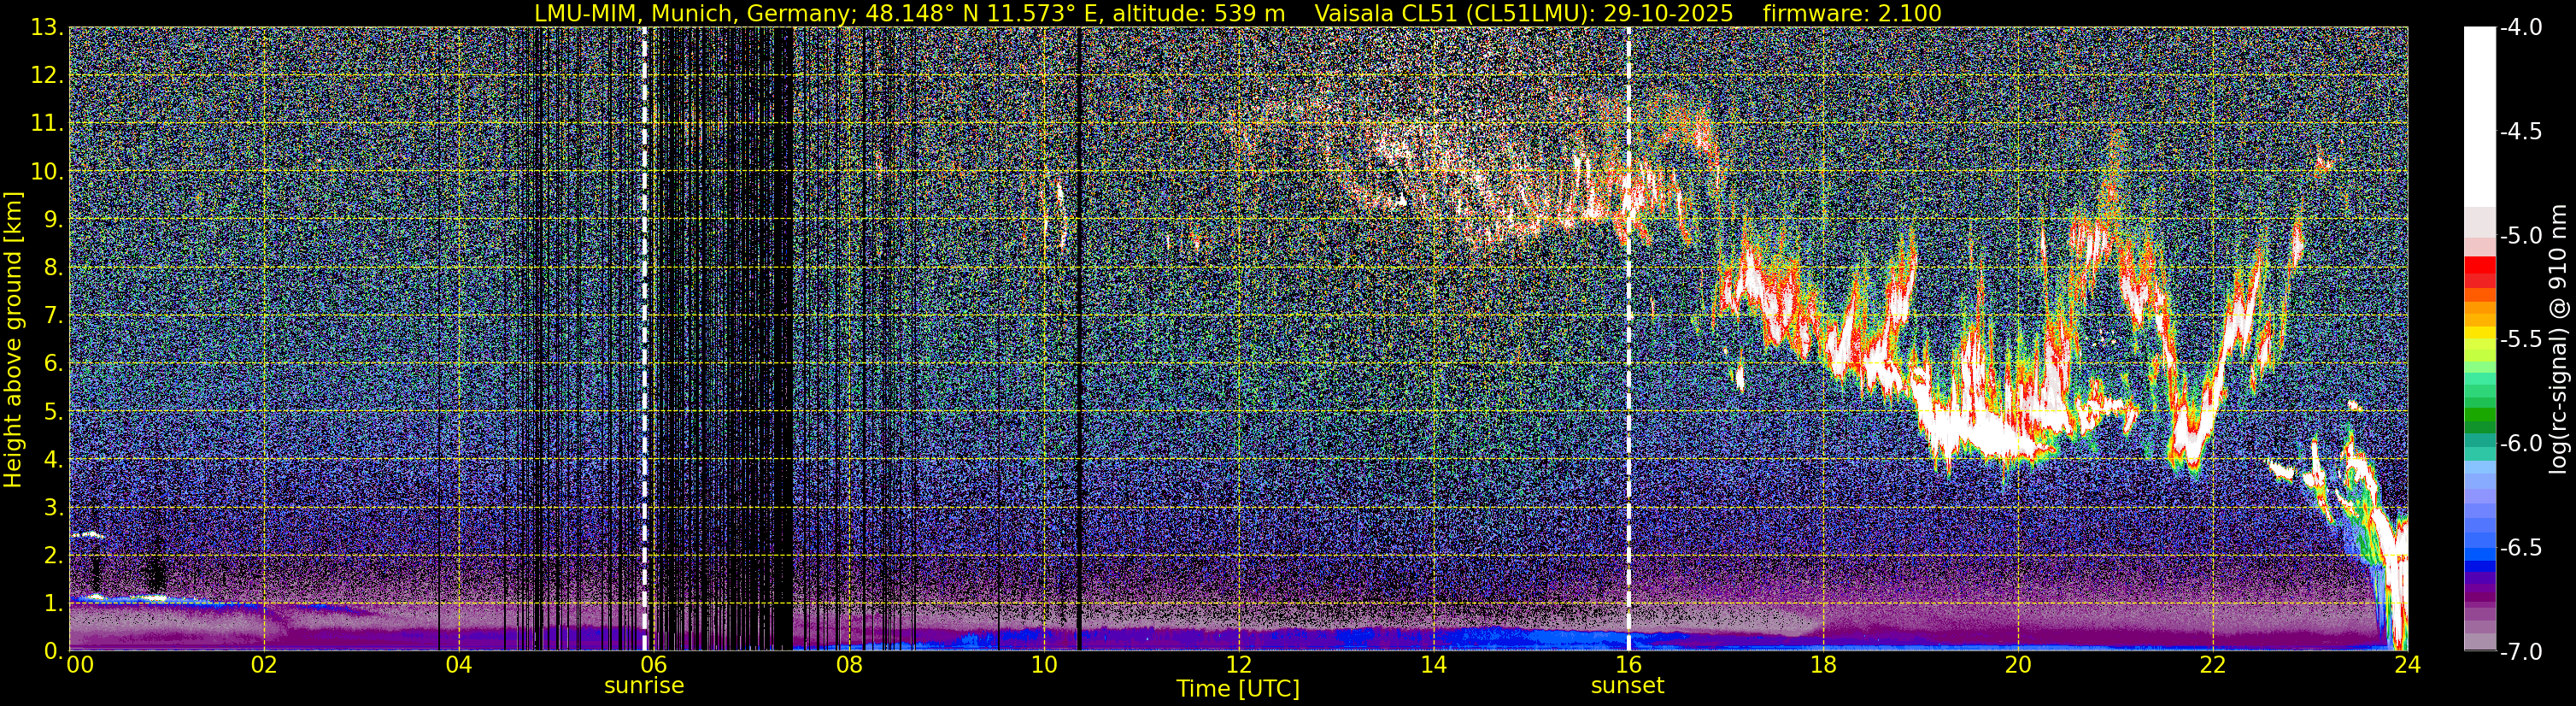
Task: Click the 'Time [UTC]' axis label
Action: point(1238,689)
